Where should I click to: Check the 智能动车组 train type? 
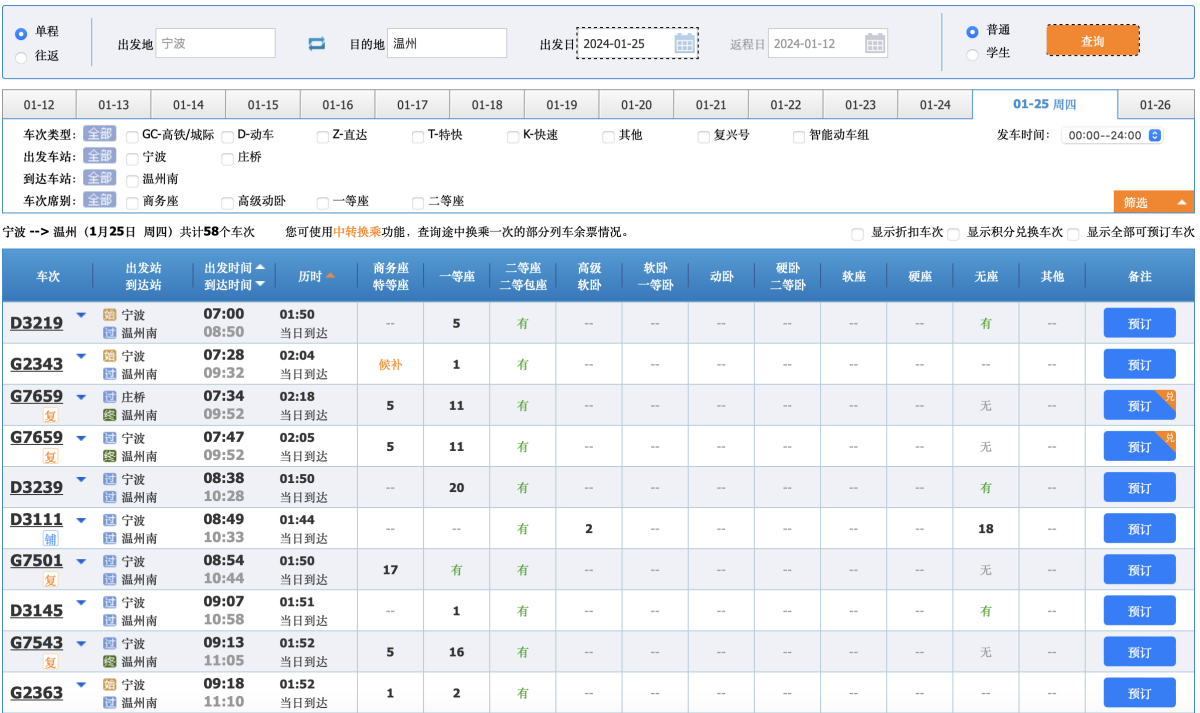[x=799, y=136]
